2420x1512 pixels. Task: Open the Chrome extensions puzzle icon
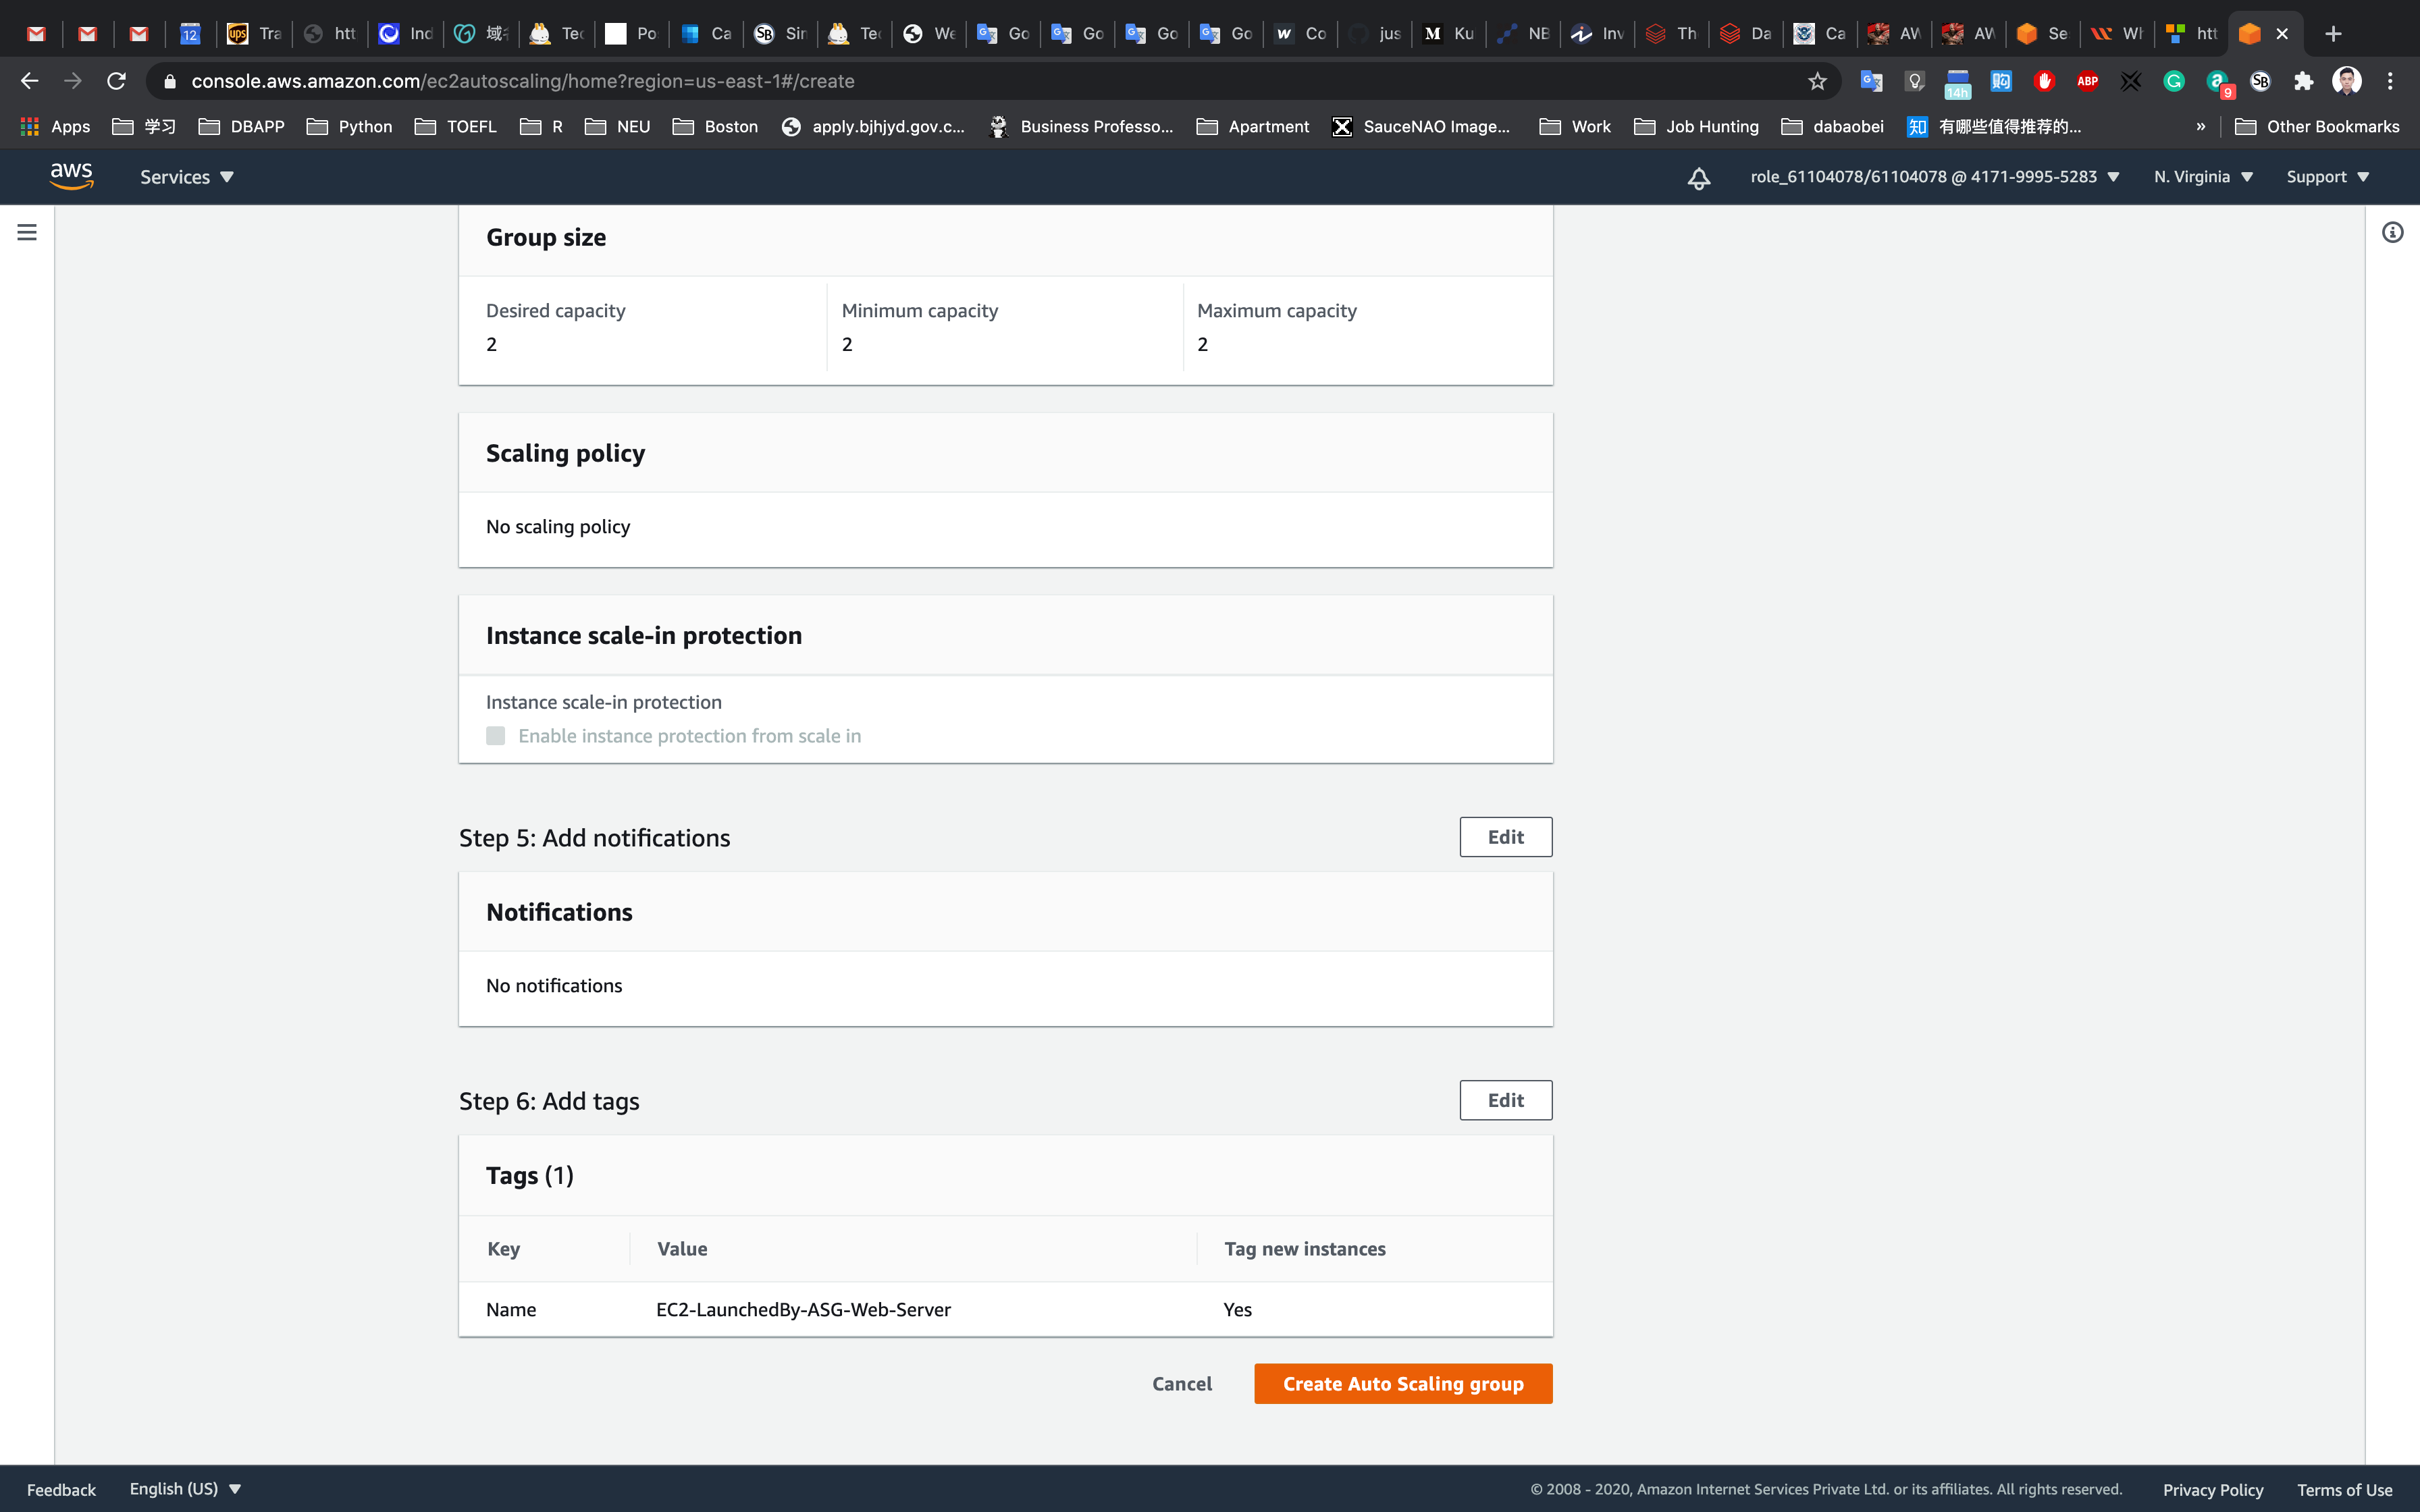[x=2303, y=81]
